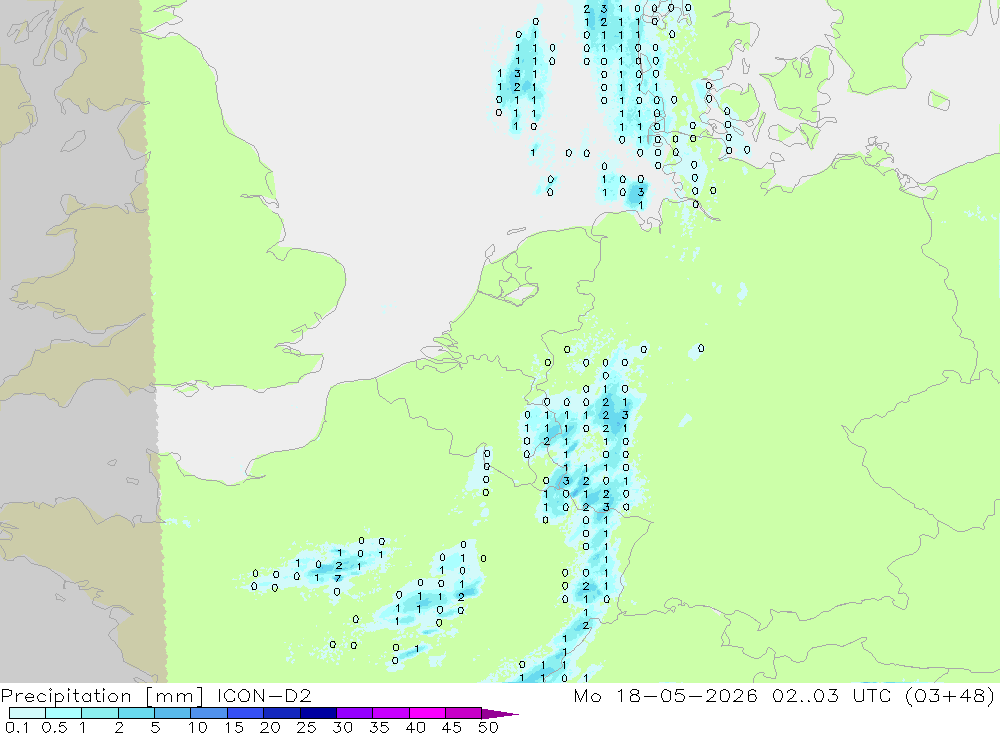Click the map value '7' over France

[x=338, y=579]
